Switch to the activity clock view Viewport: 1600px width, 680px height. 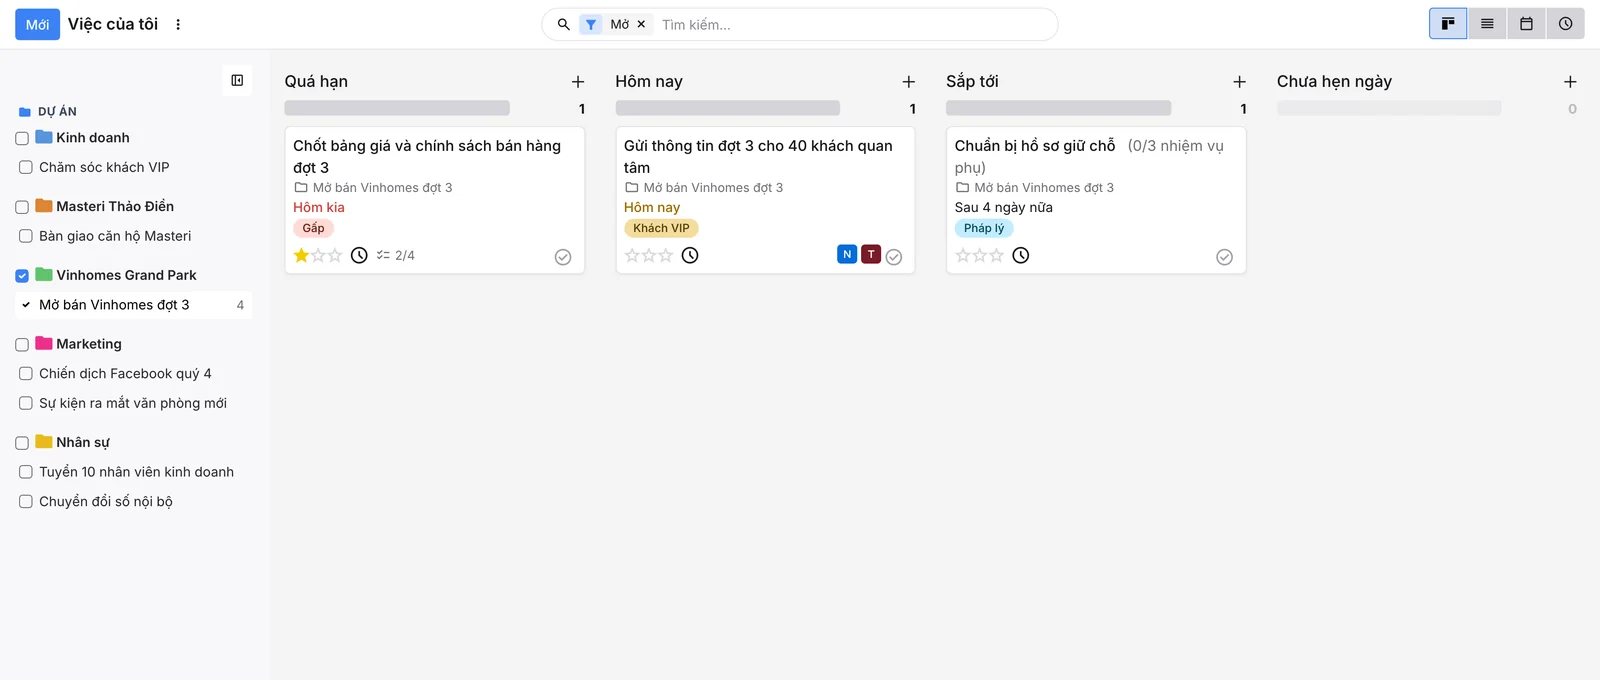click(1565, 24)
